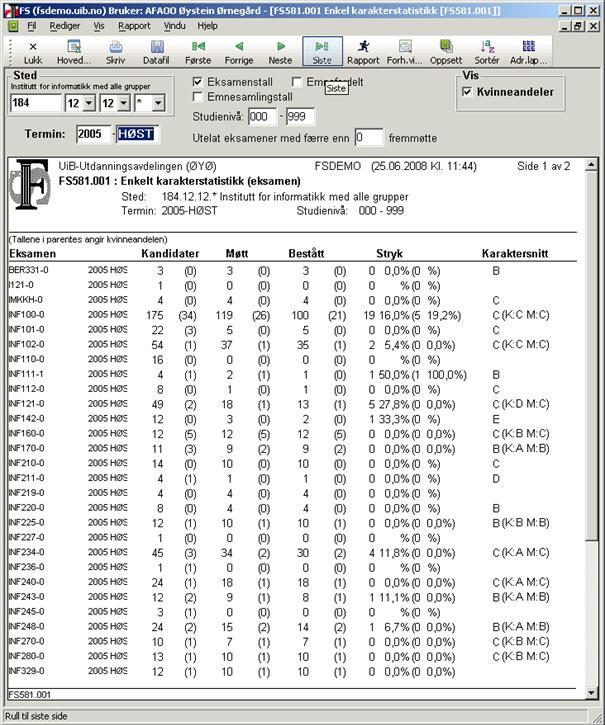Click the 'Side 1 av 2' page indicator
The width and height of the screenshot is (605, 725).
point(543,166)
